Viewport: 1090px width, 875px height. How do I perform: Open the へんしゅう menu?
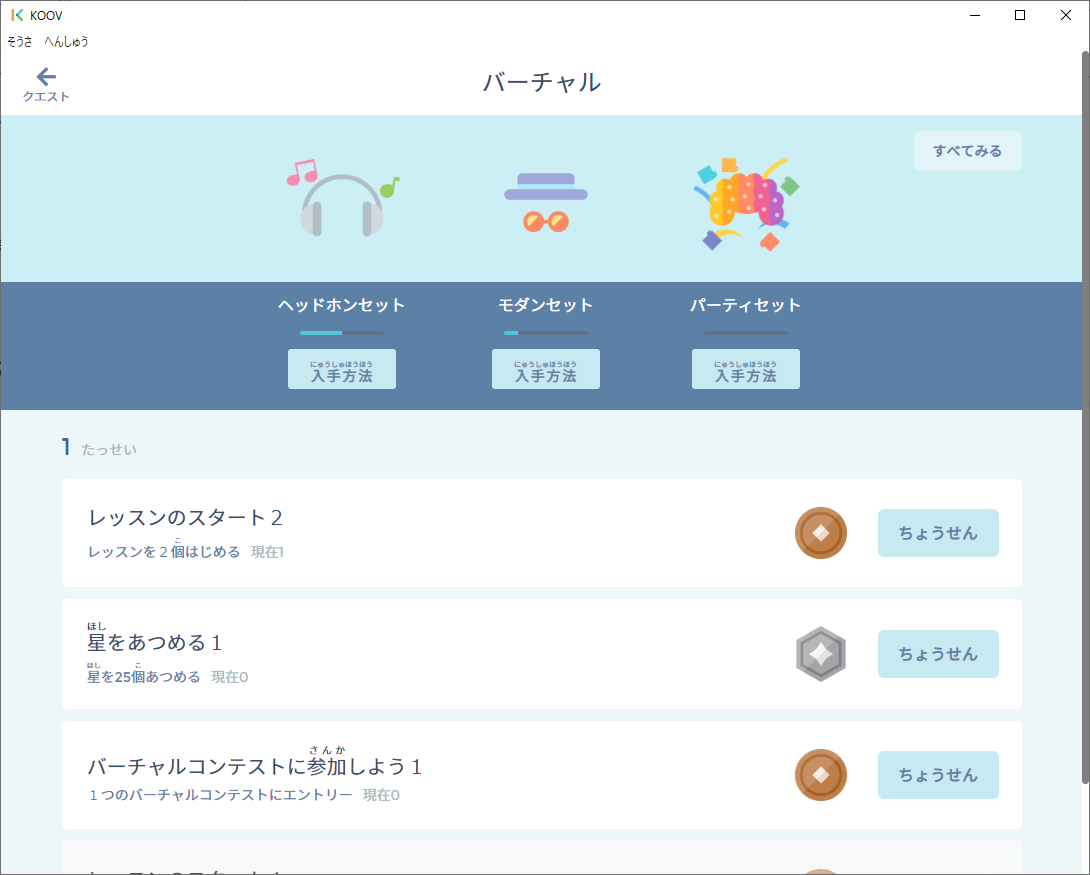coord(66,42)
